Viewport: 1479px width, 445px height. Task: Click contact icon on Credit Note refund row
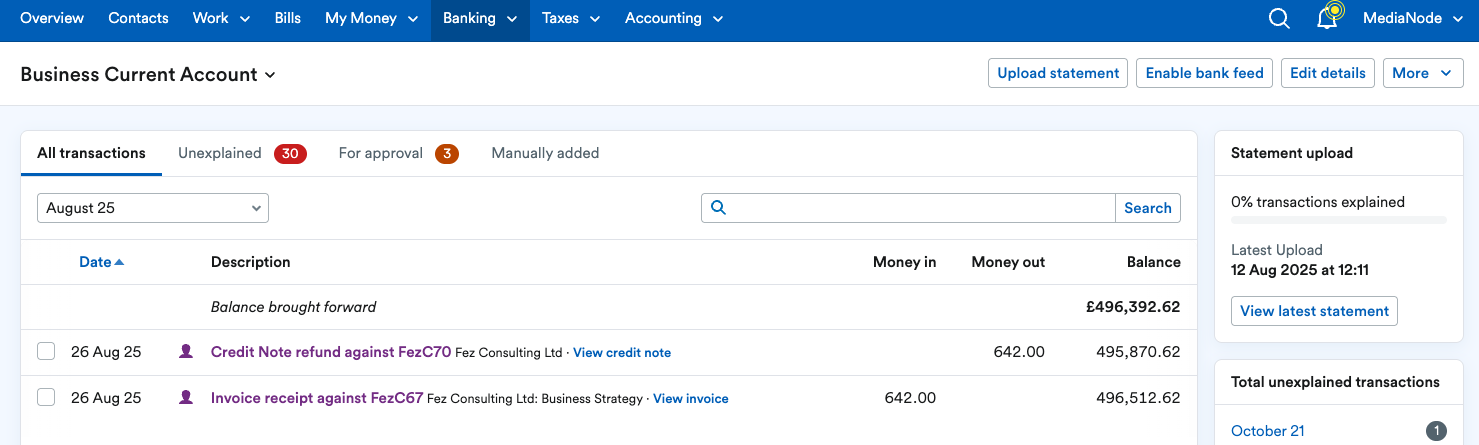point(185,352)
